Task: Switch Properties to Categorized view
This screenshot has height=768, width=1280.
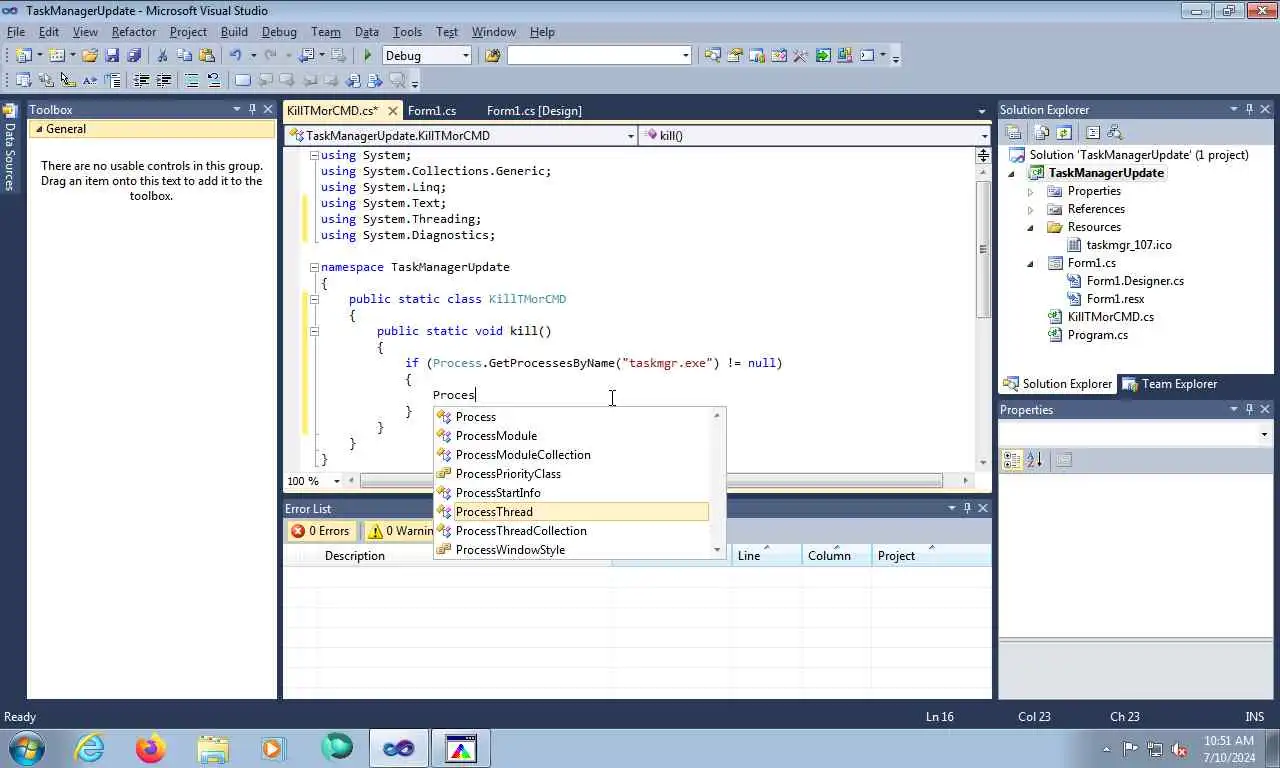Action: 1012,460
